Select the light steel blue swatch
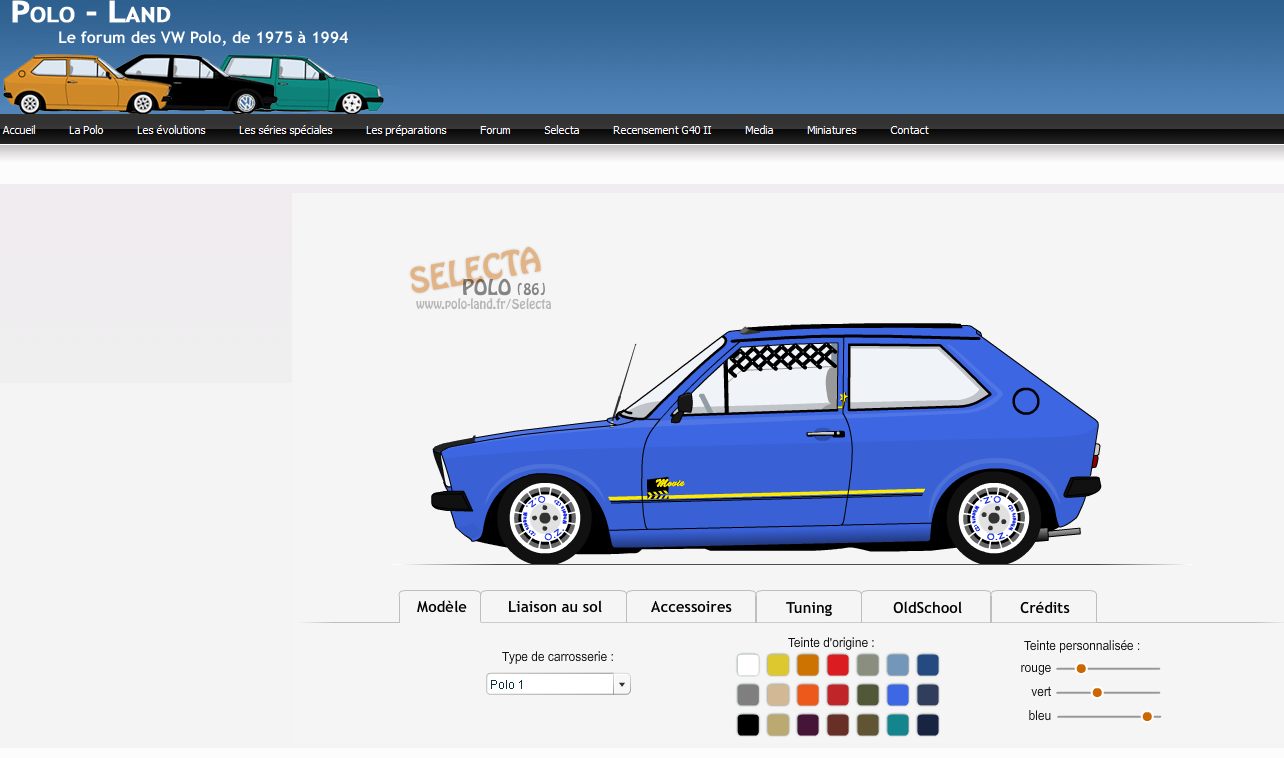 click(898, 665)
